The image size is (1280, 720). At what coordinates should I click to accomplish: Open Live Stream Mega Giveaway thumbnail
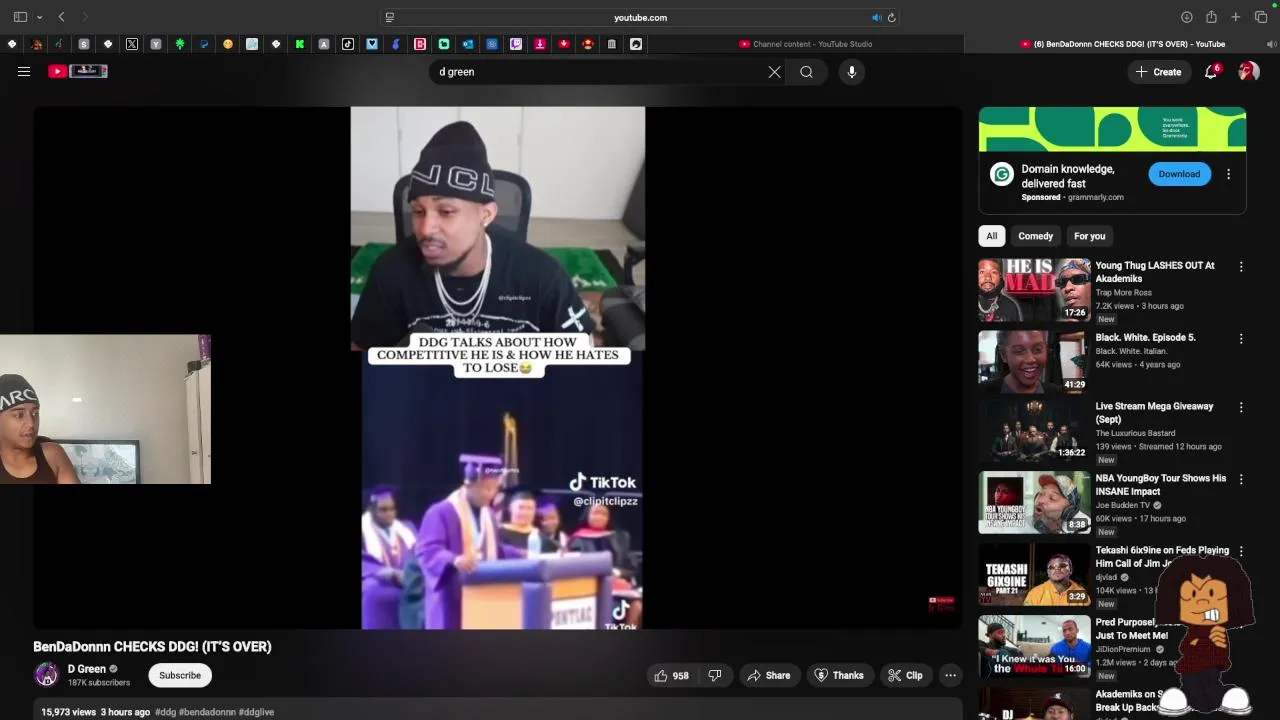(1034, 431)
